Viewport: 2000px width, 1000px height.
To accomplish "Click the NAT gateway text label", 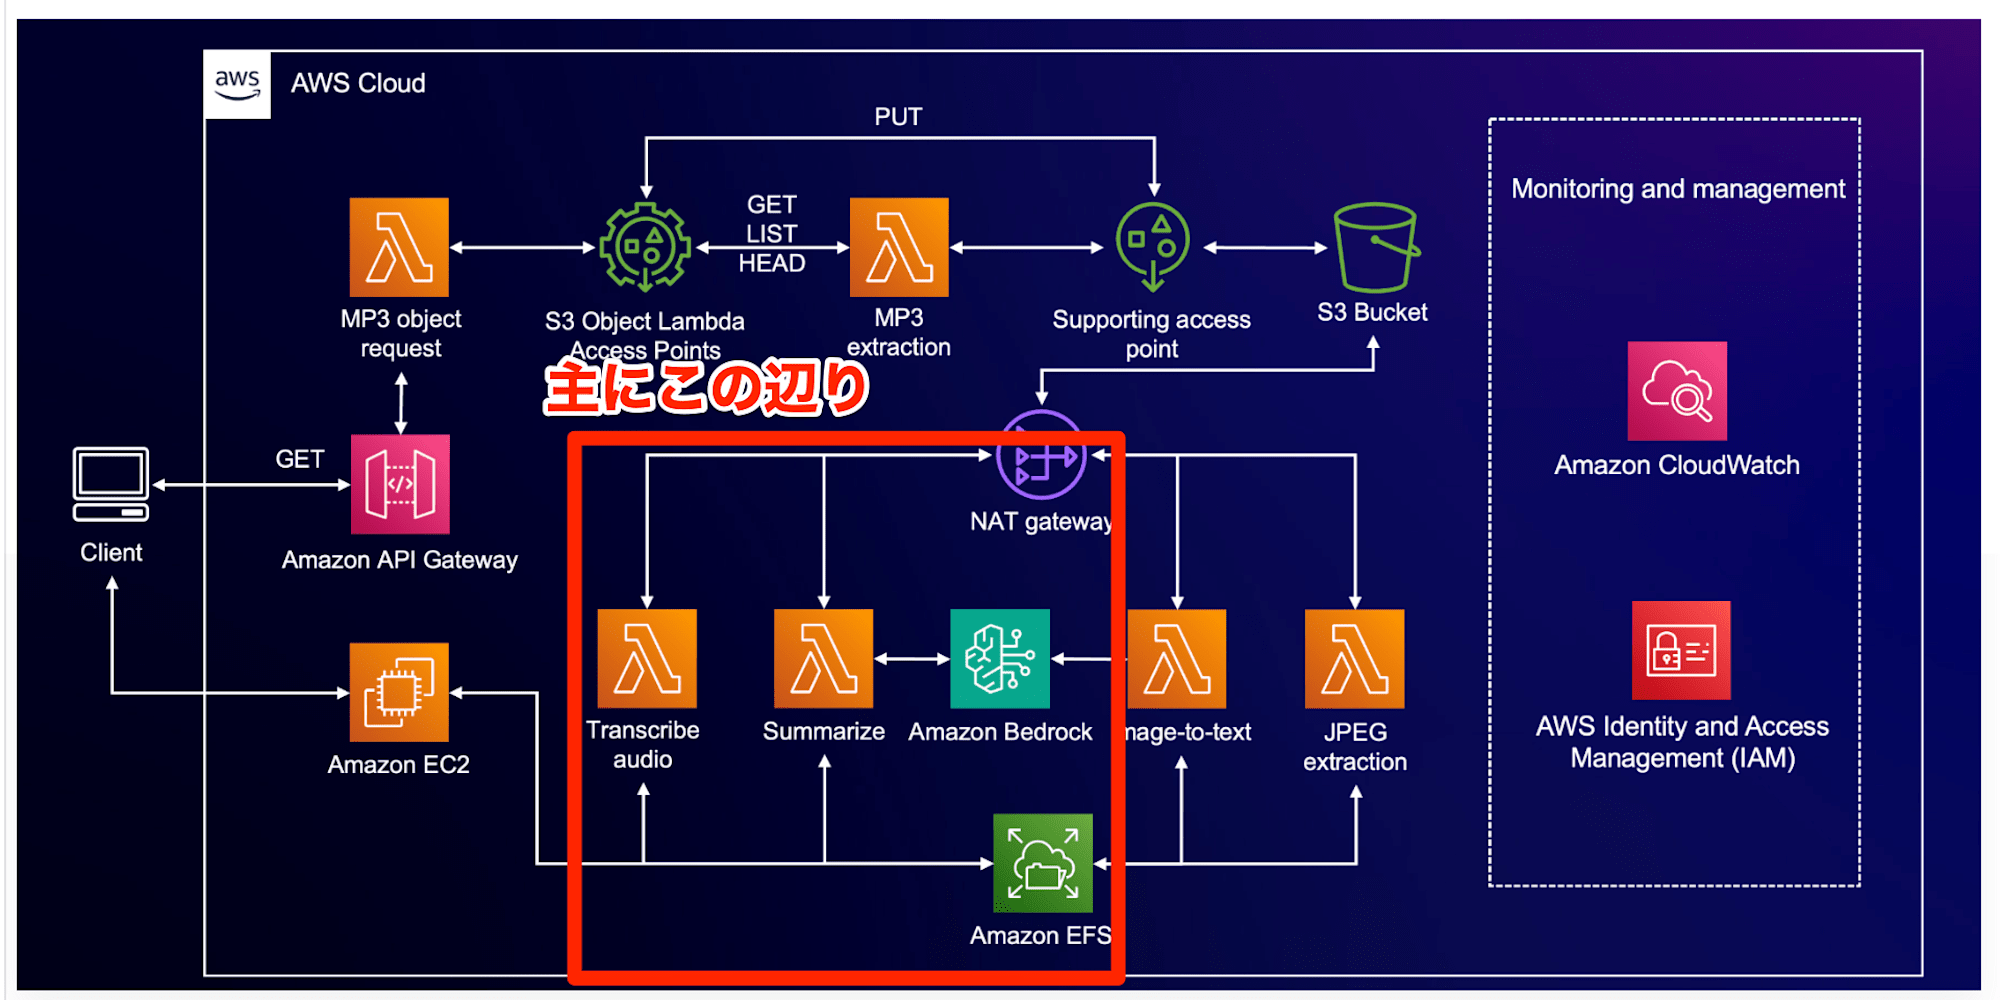I will (x=1041, y=522).
